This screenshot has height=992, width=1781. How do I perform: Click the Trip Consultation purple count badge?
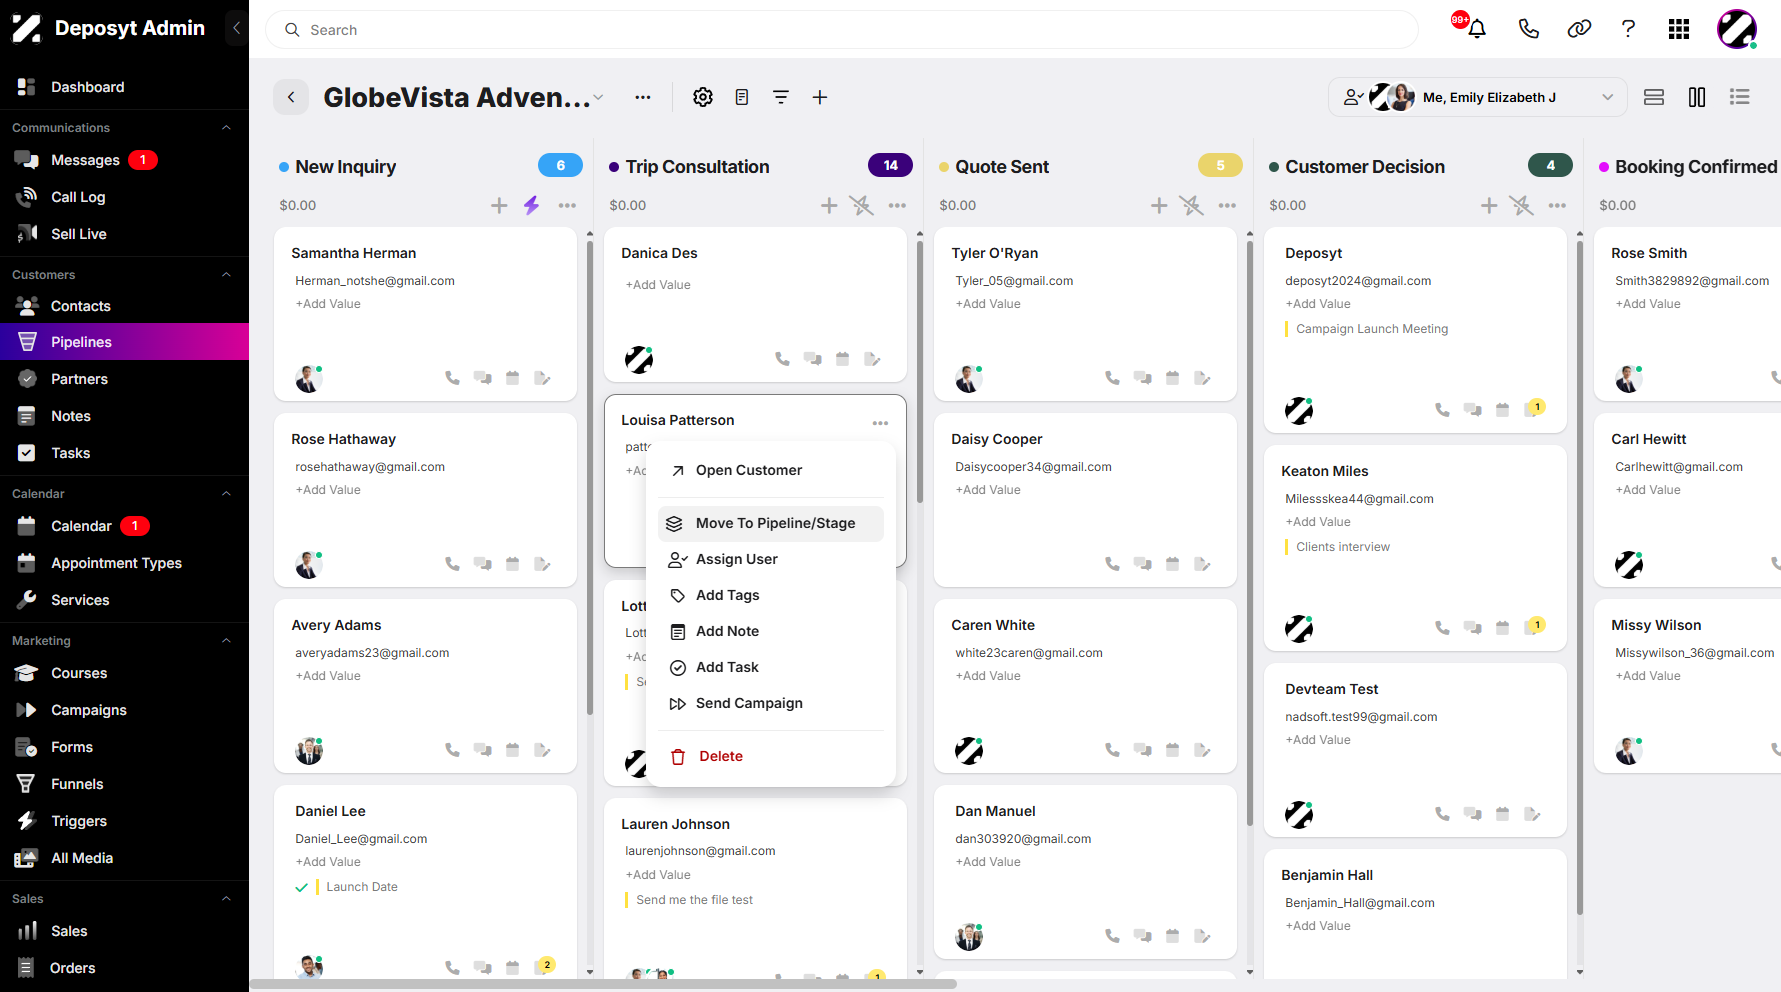pos(890,165)
